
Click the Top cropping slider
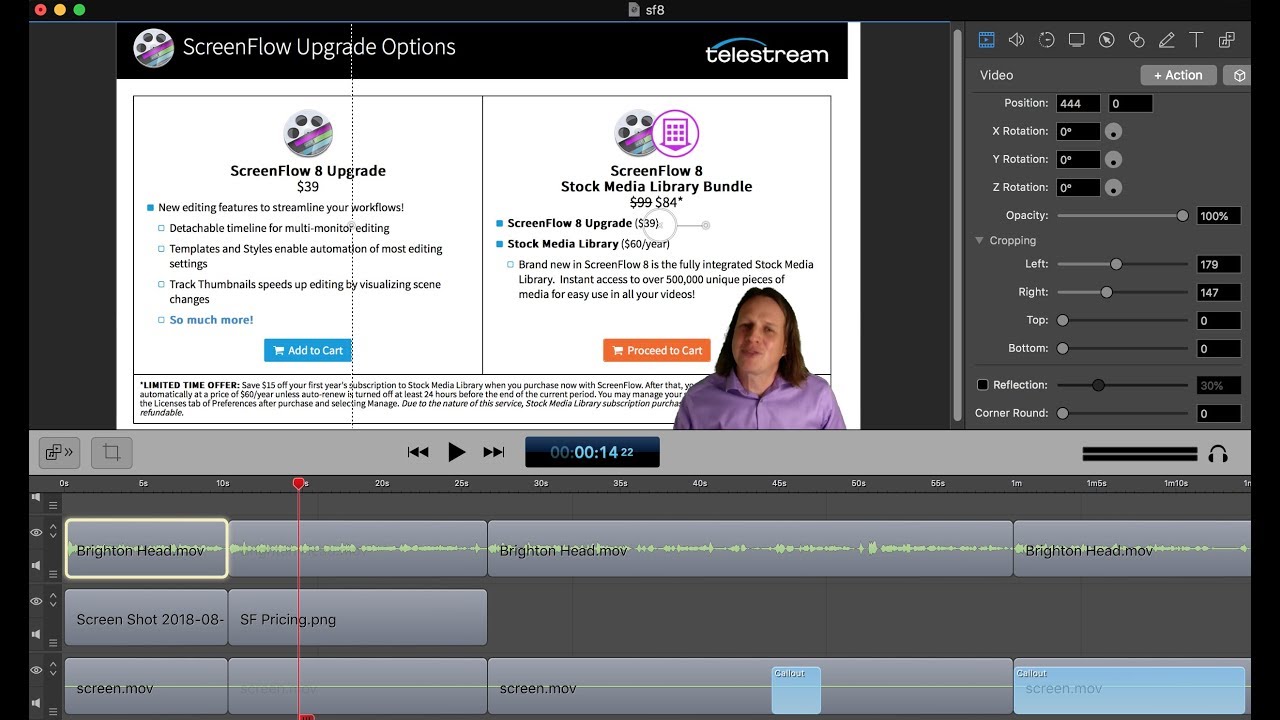(1123, 320)
